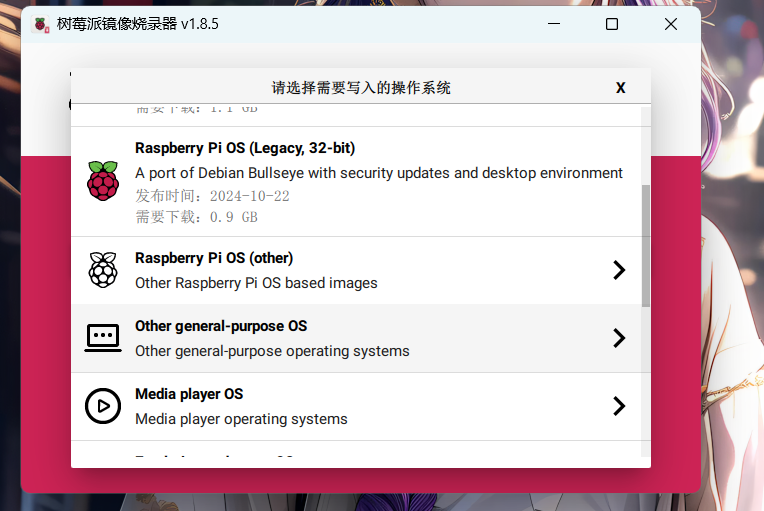The width and height of the screenshot is (764, 511).
Task: Open Other general-purpose OS entry title
Action: click(x=221, y=326)
